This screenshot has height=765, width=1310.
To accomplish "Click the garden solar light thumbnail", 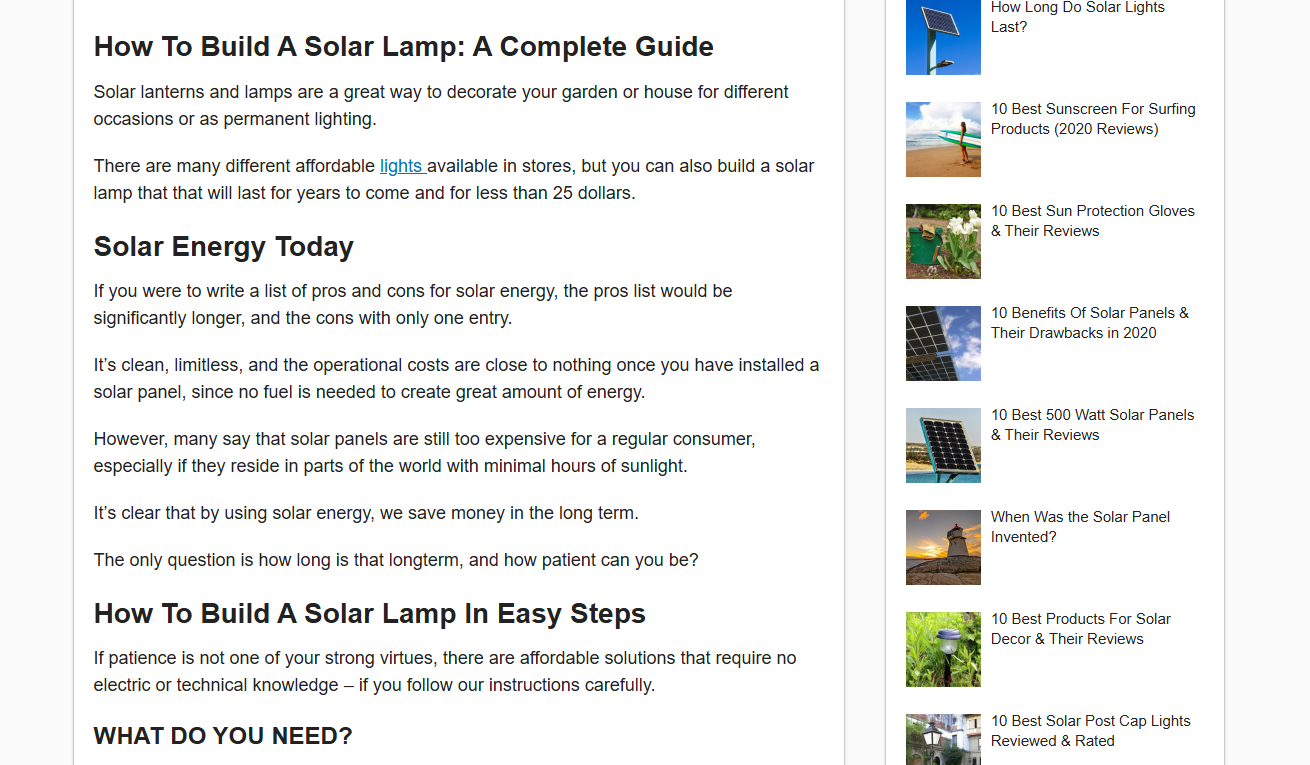I will [943, 649].
